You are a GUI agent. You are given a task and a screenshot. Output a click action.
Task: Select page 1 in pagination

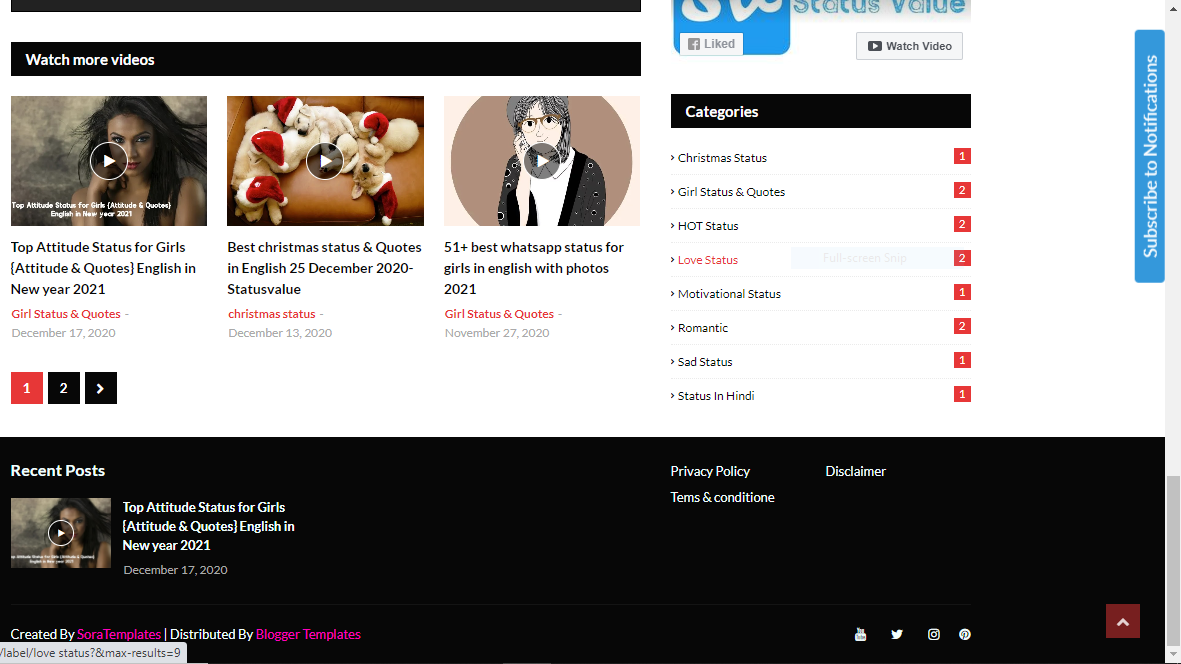26,388
